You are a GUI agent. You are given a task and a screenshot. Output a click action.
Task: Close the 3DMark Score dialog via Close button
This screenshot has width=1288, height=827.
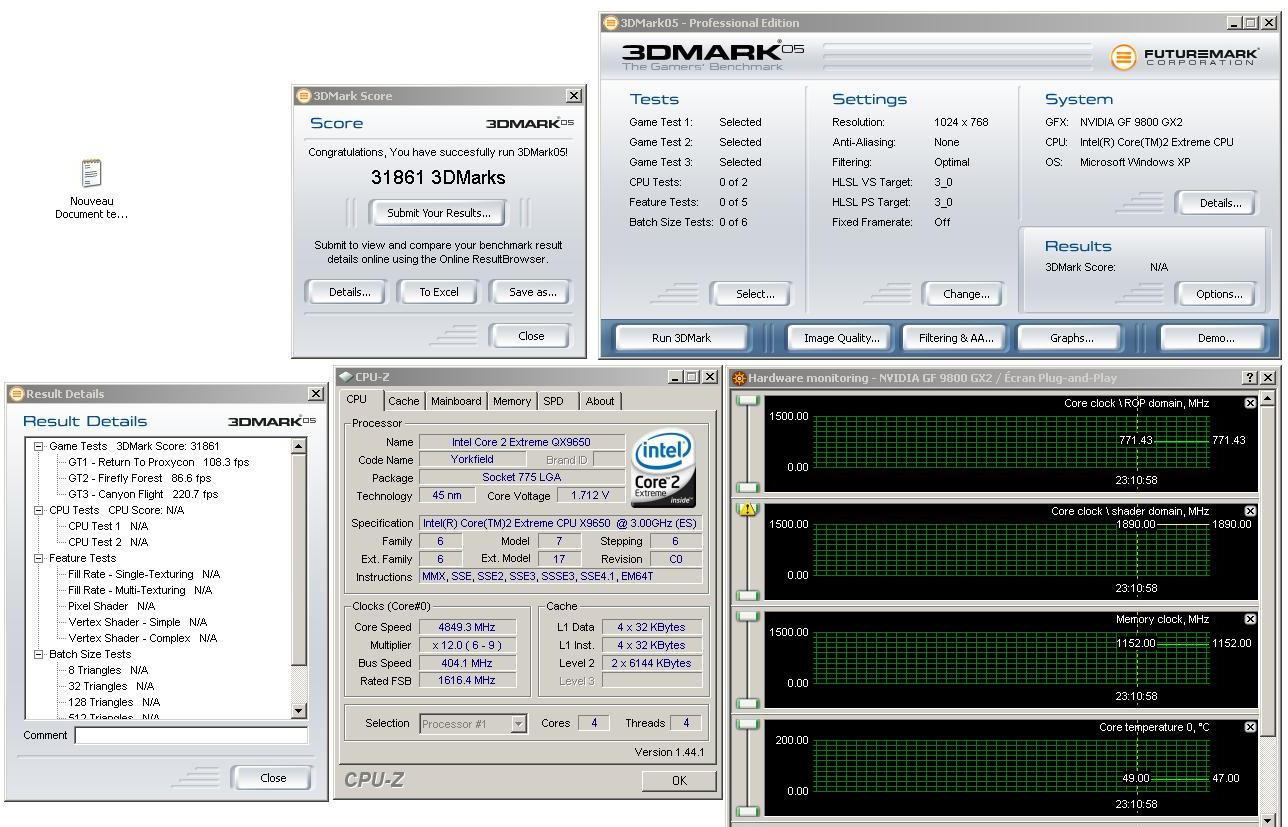coord(531,336)
